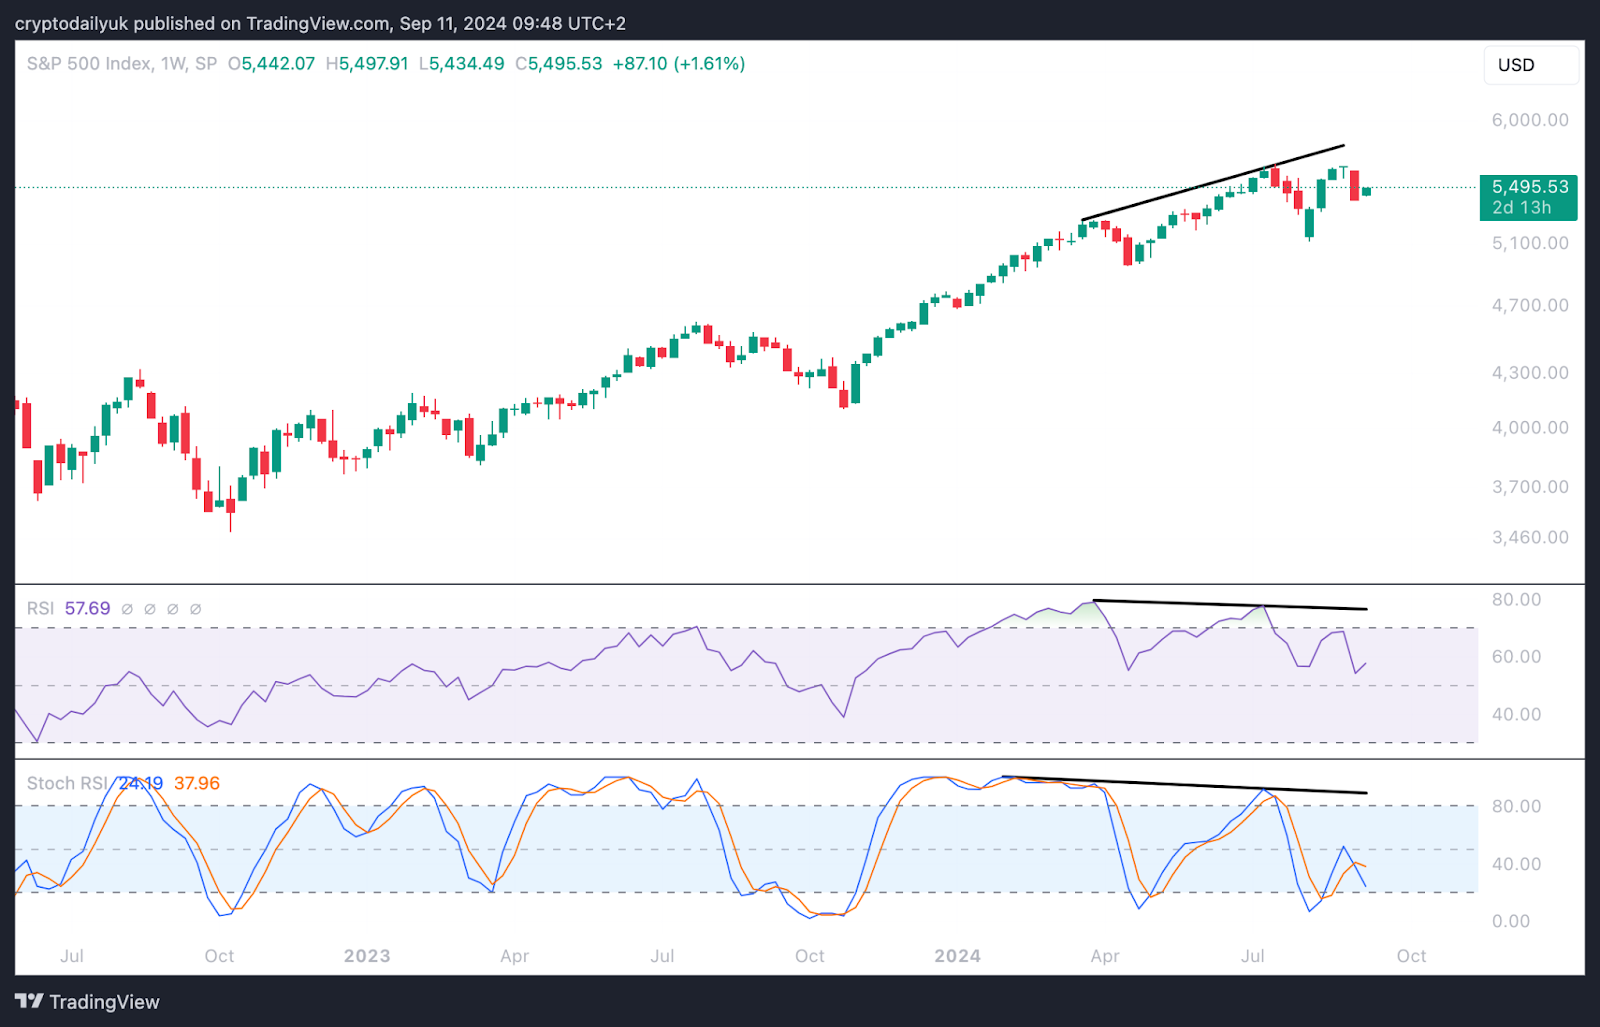
Task: Click the green 5,495.53 current price tag
Action: 1529,187
